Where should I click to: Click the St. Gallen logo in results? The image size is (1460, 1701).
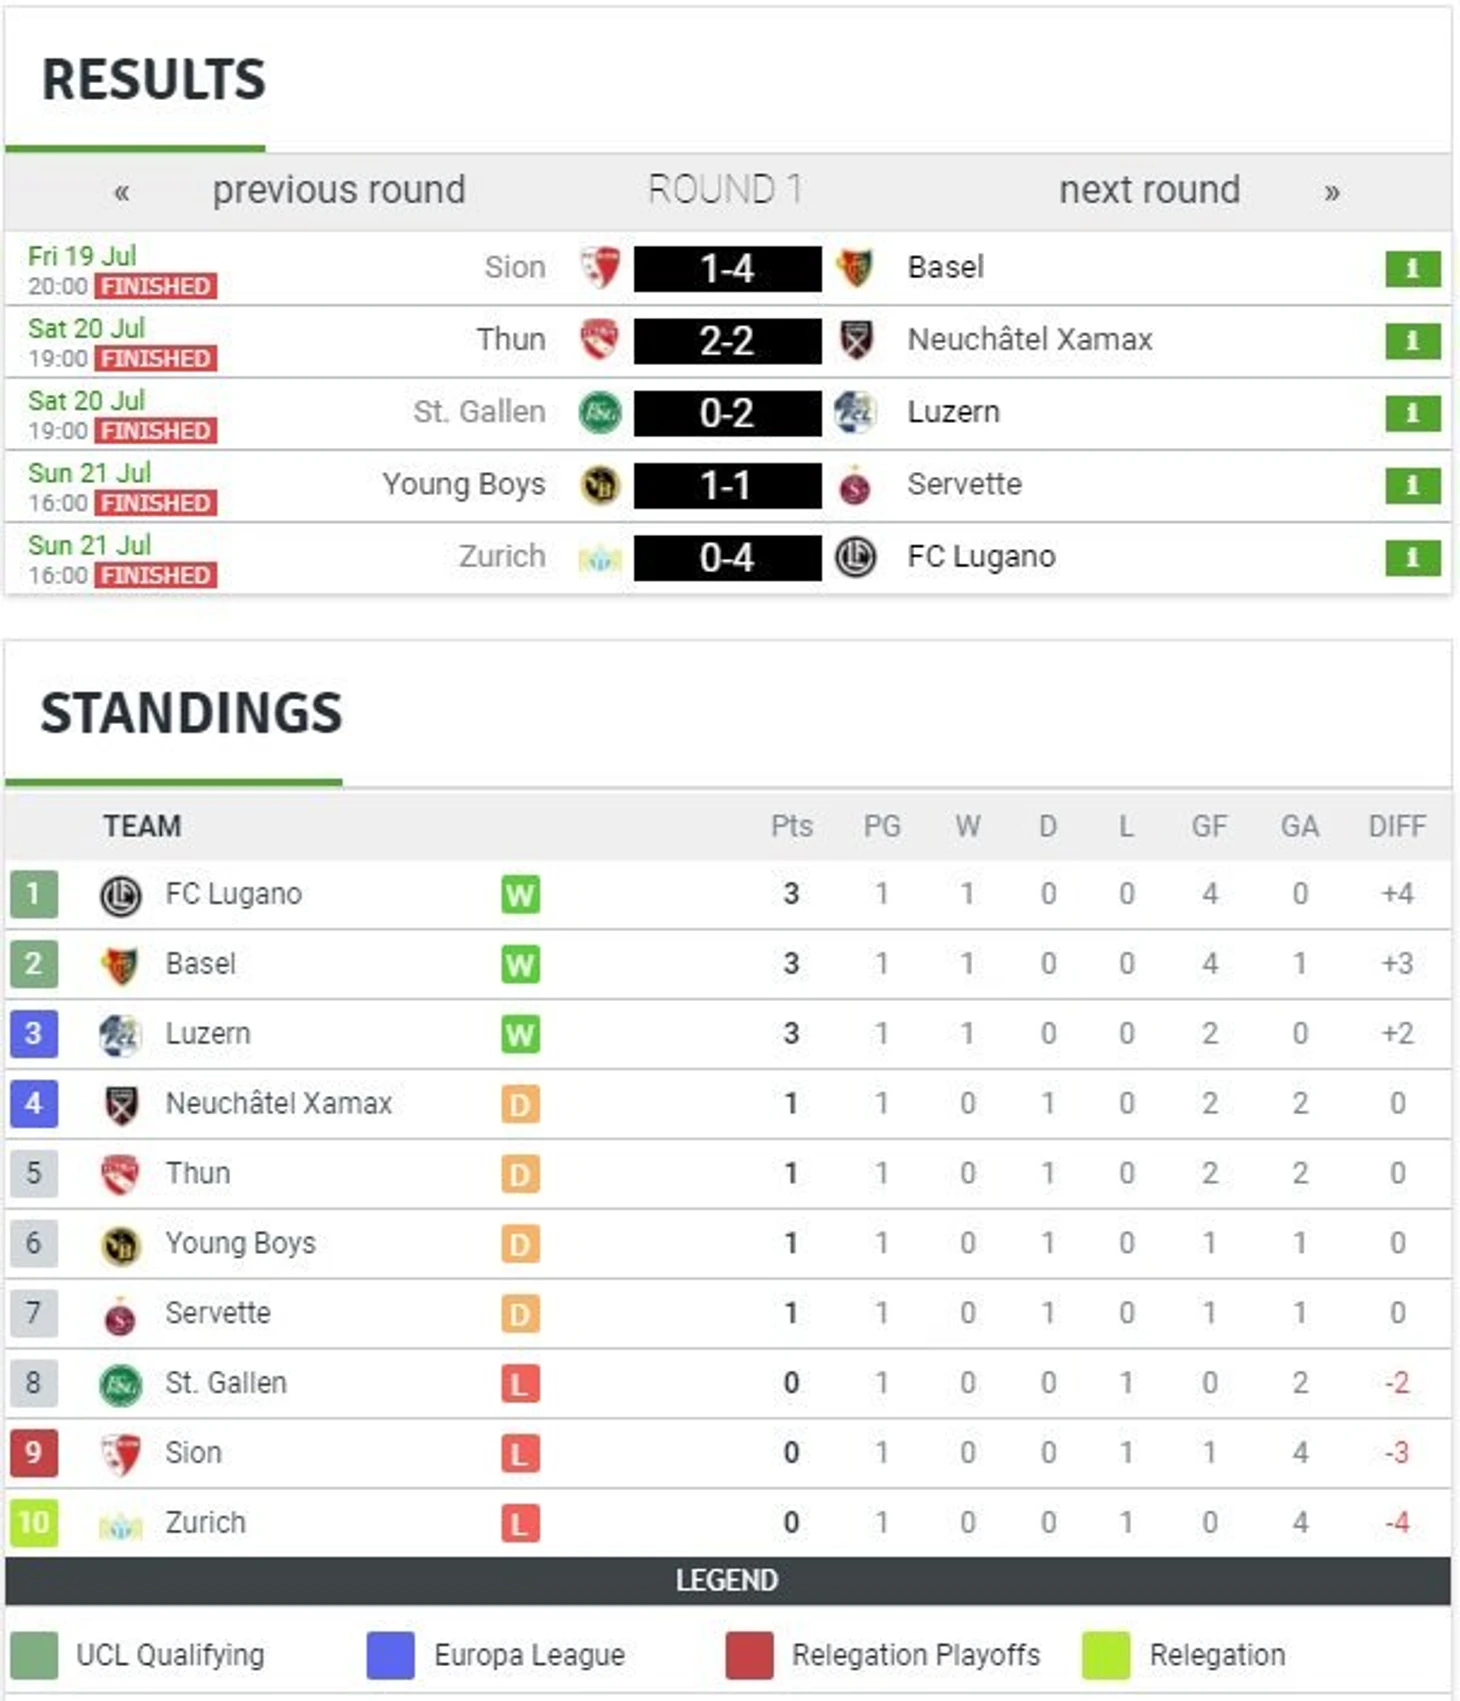(600, 412)
